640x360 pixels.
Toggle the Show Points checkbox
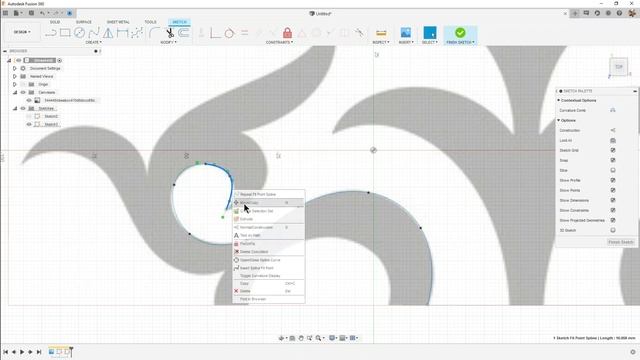coord(613,190)
